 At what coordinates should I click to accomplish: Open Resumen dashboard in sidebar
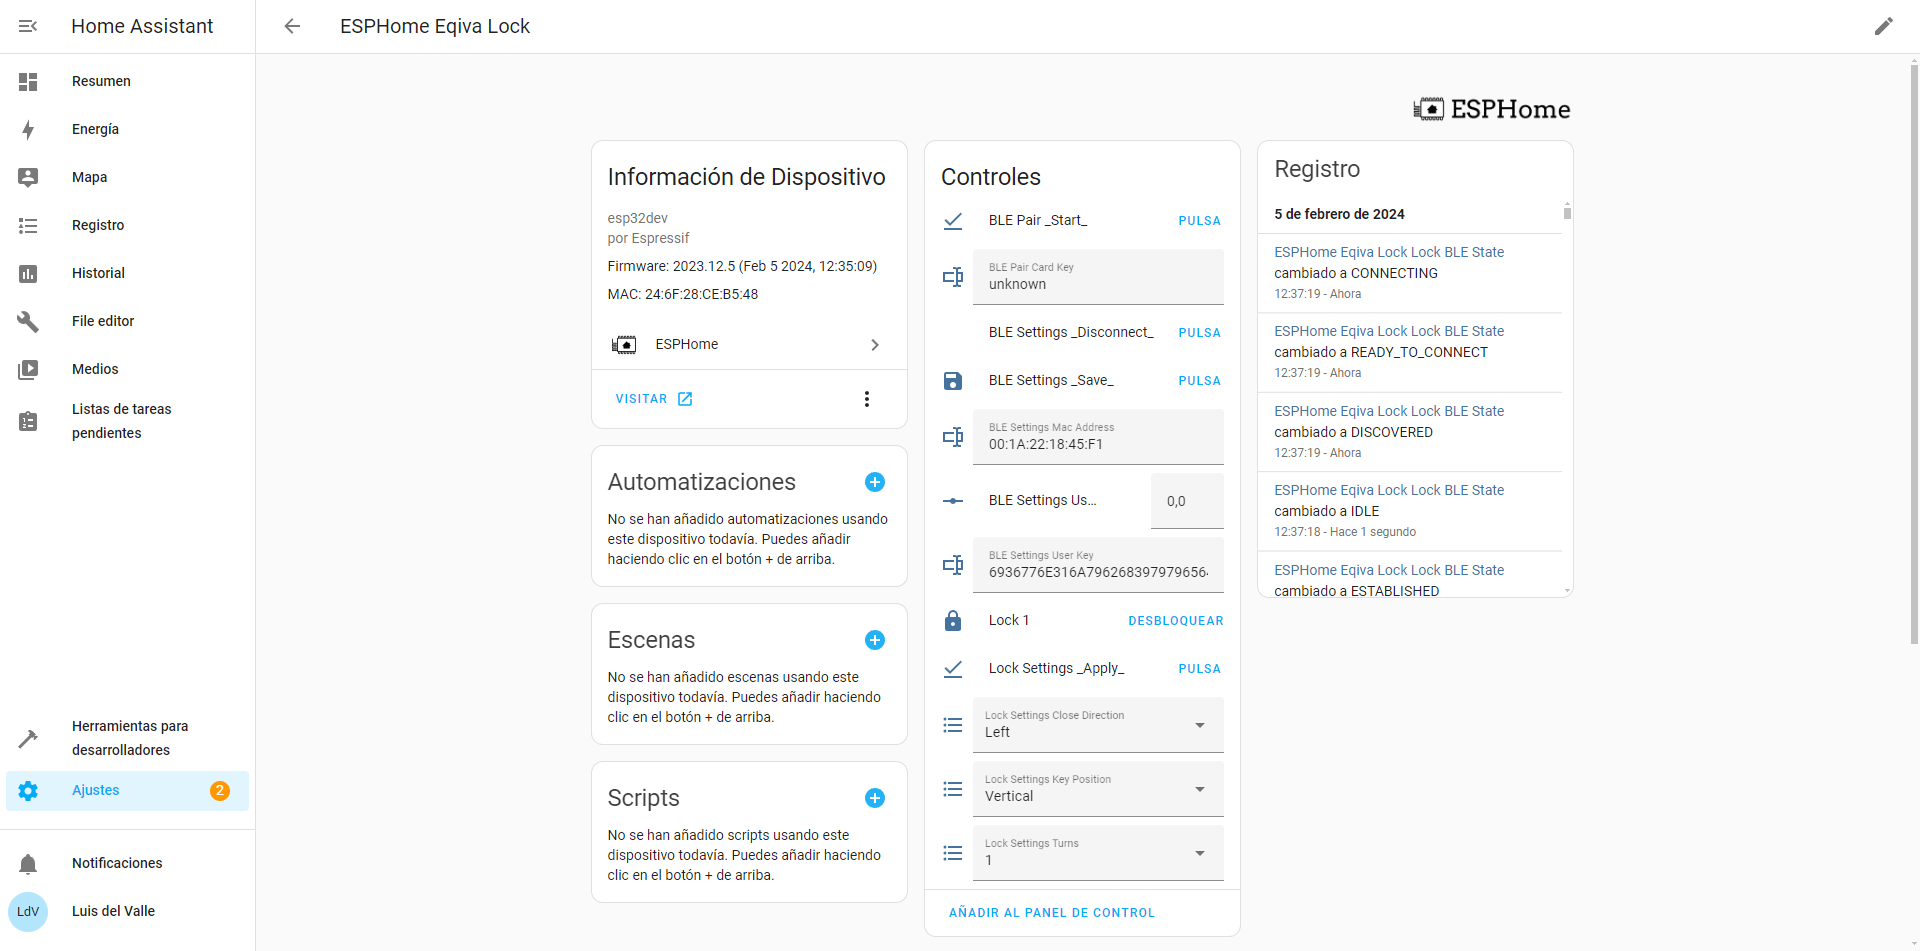coord(127,81)
